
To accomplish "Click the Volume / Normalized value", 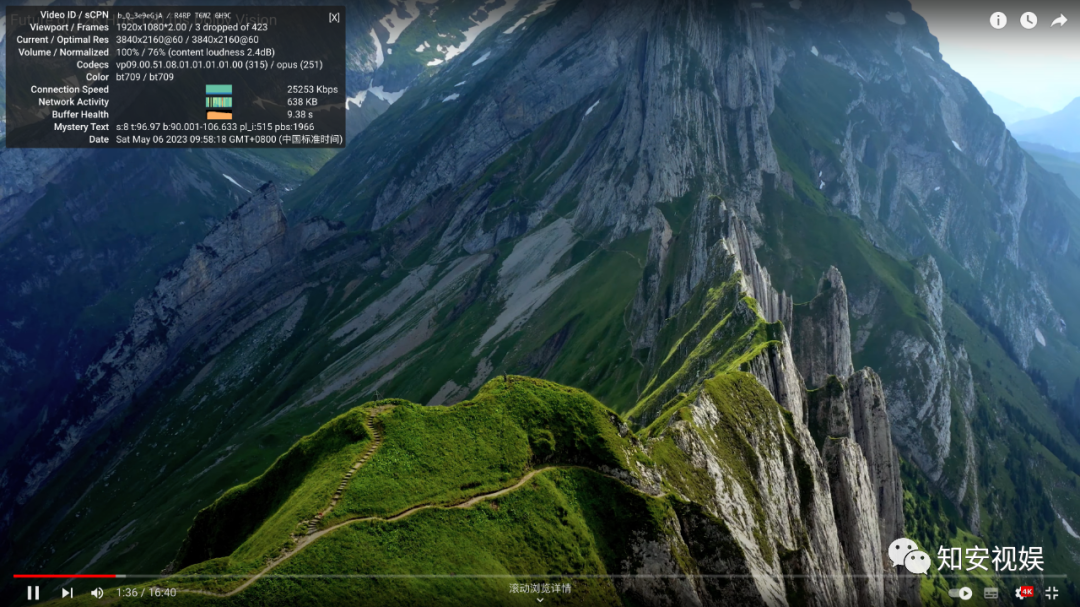I will point(195,52).
